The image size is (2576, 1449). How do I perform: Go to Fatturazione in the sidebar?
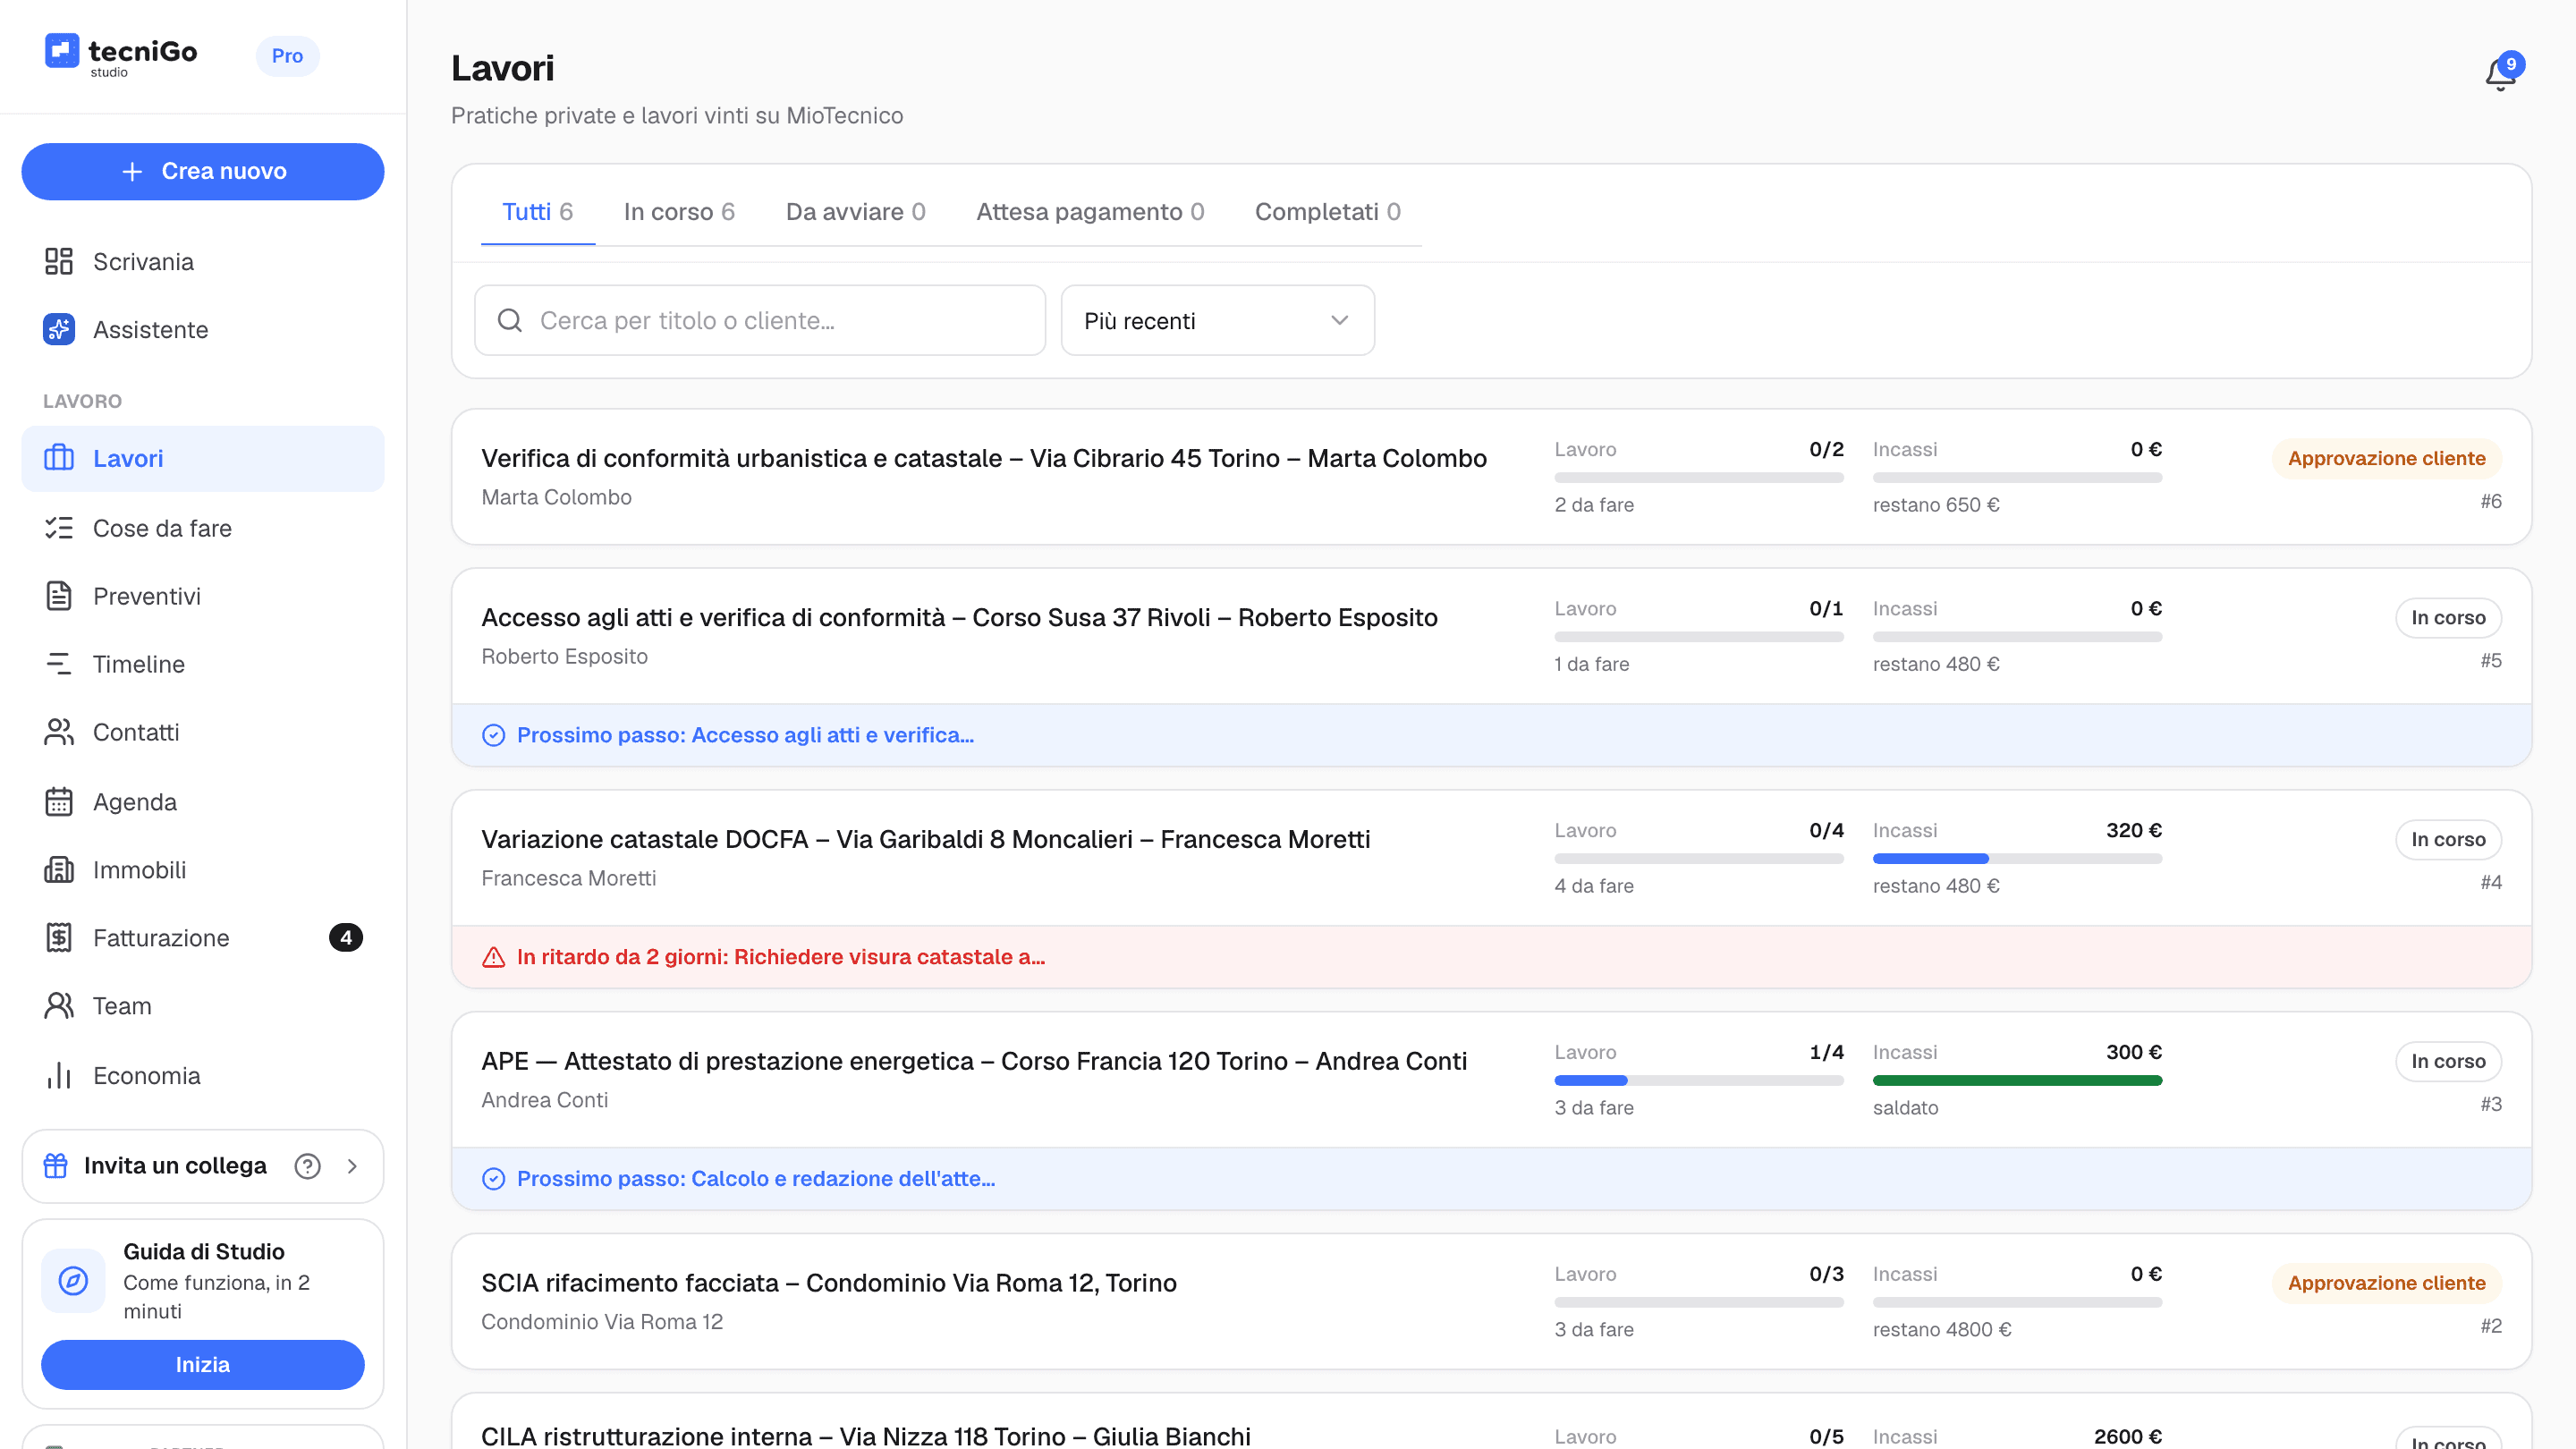point(203,938)
